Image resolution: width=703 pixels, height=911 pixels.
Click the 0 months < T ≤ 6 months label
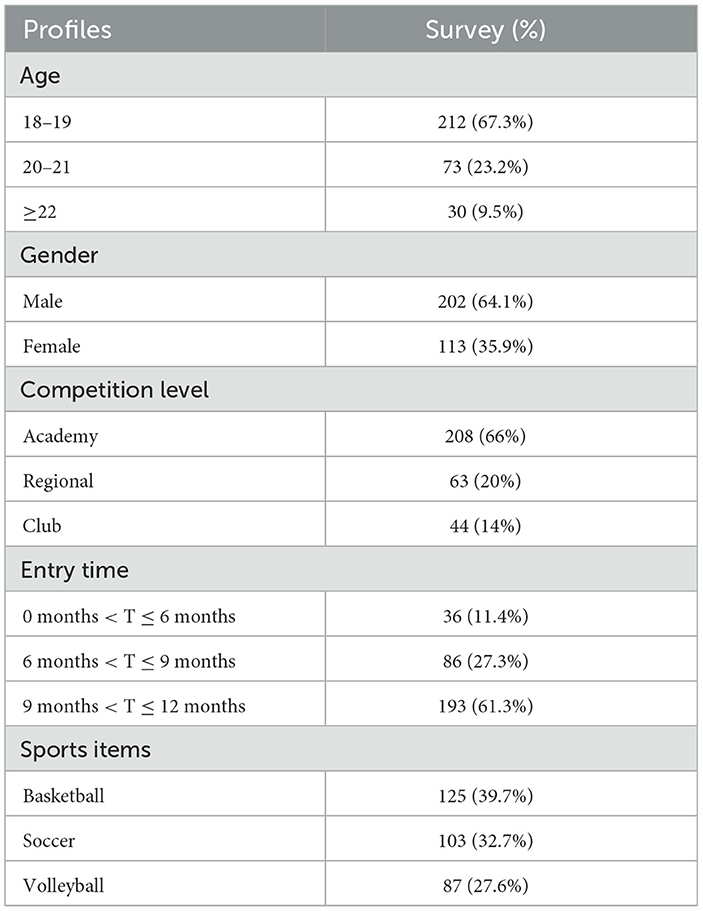coord(128,616)
